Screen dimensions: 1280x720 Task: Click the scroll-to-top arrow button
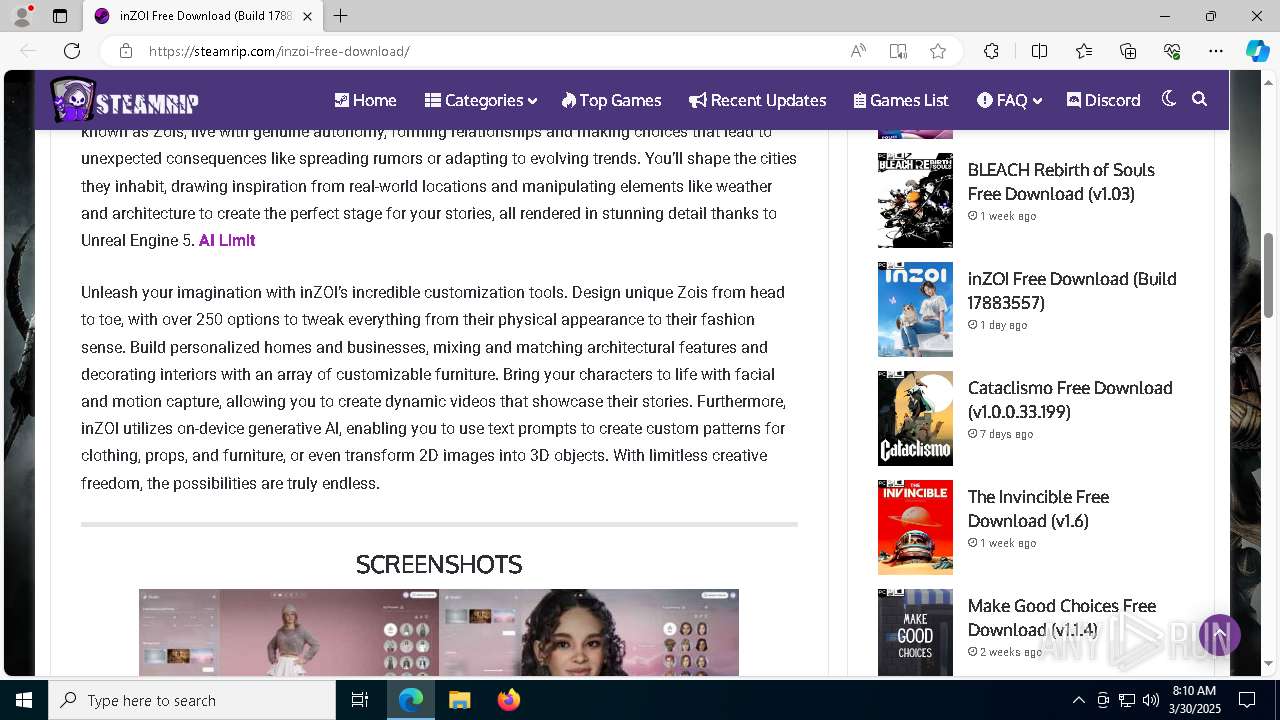1219,635
